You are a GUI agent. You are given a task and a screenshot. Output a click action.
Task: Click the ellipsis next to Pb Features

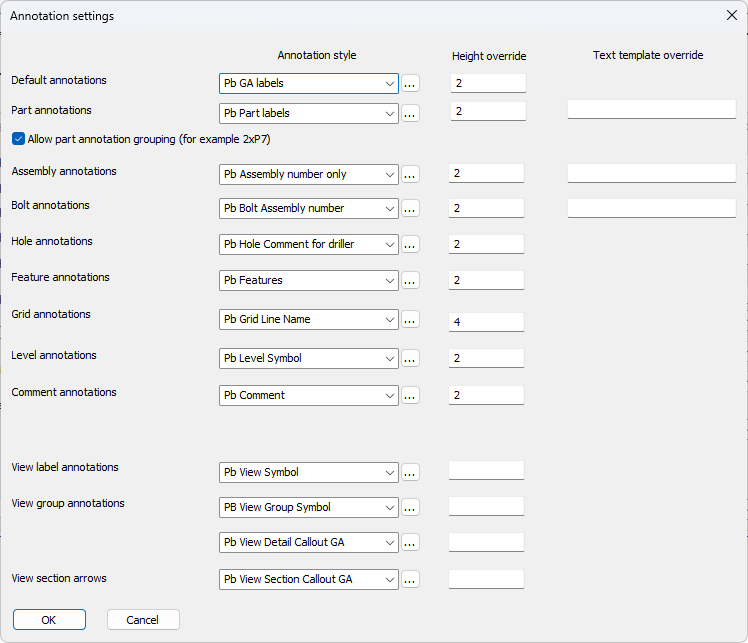coord(410,282)
